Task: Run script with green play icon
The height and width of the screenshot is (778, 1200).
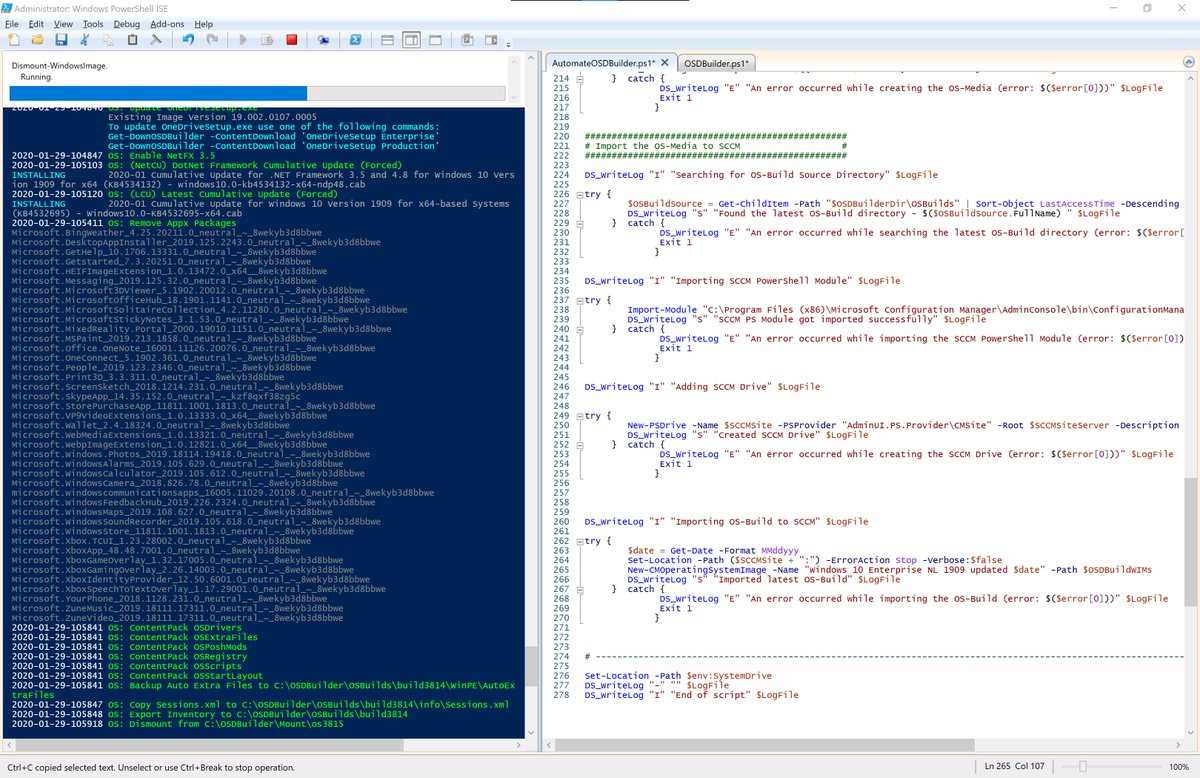Action: 243,40
